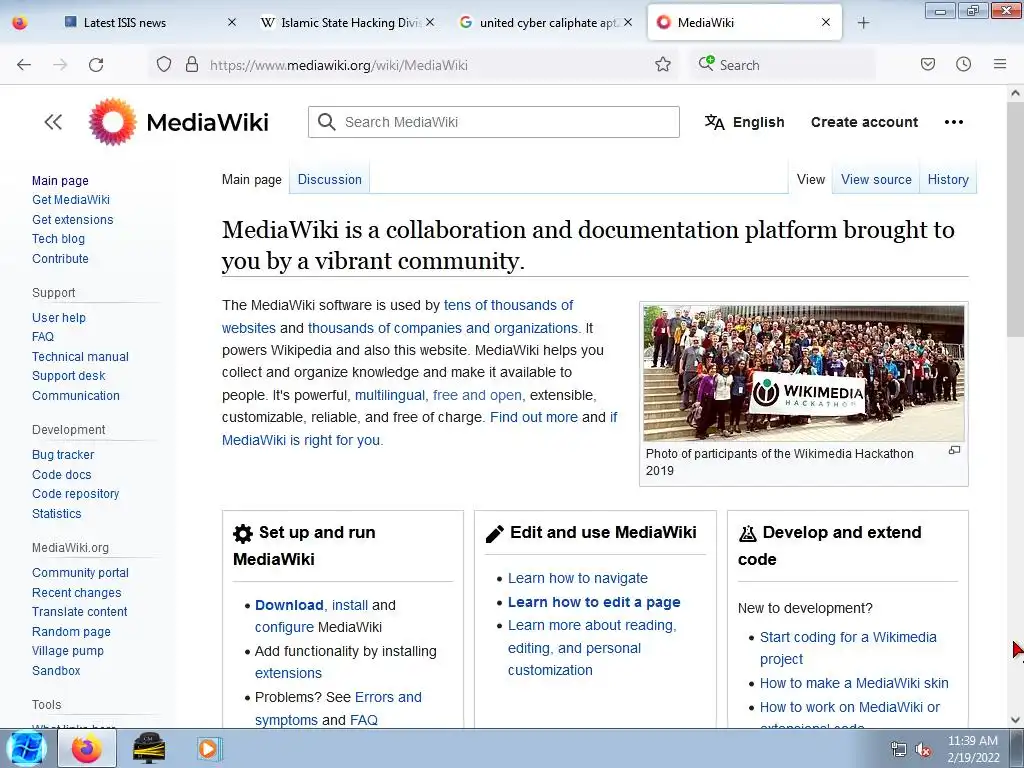
Task: Open the Support desk link
Action: pyautogui.click(x=69, y=376)
